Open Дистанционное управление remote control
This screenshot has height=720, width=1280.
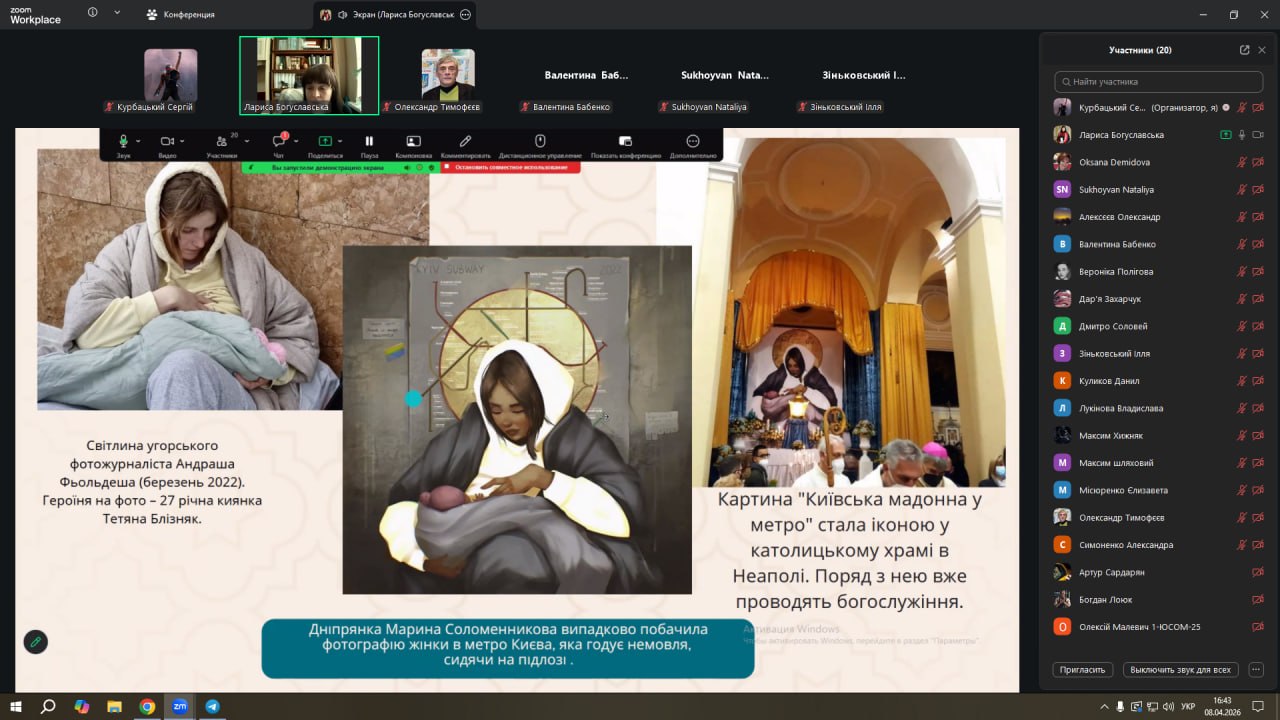pos(540,142)
